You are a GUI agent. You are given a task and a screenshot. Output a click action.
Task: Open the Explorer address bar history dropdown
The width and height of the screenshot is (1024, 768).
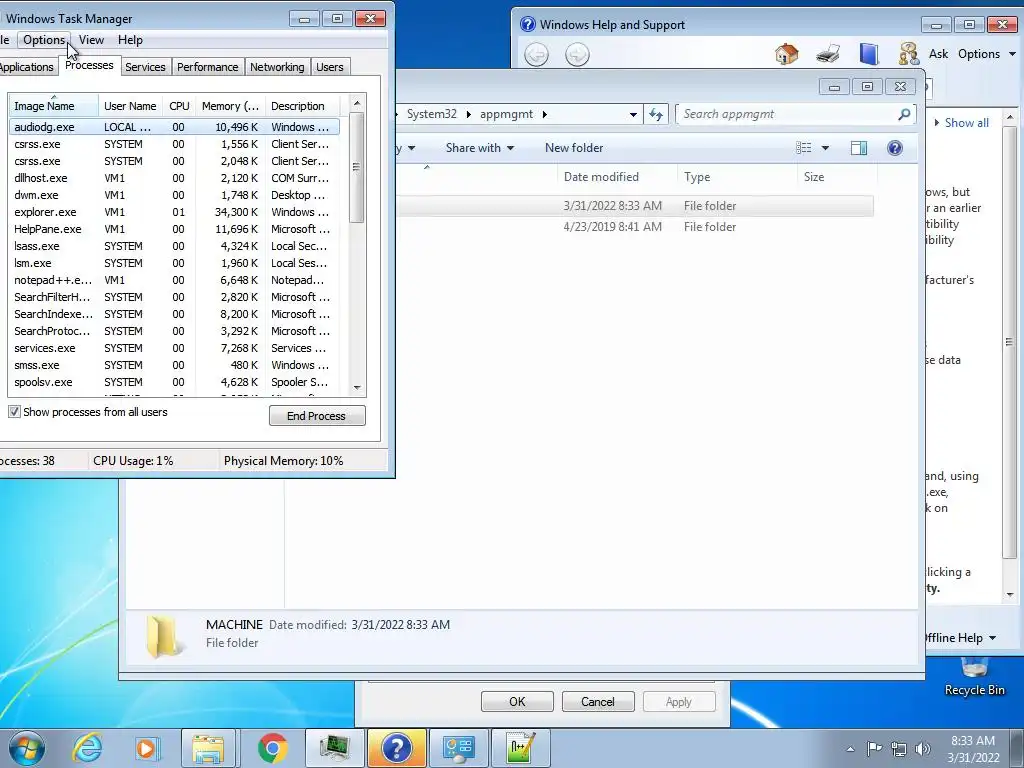click(x=633, y=115)
